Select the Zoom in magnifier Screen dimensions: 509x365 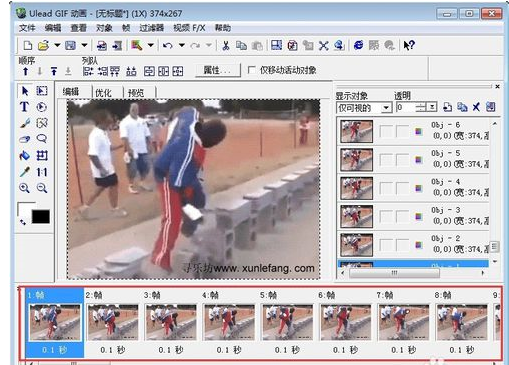point(25,188)
